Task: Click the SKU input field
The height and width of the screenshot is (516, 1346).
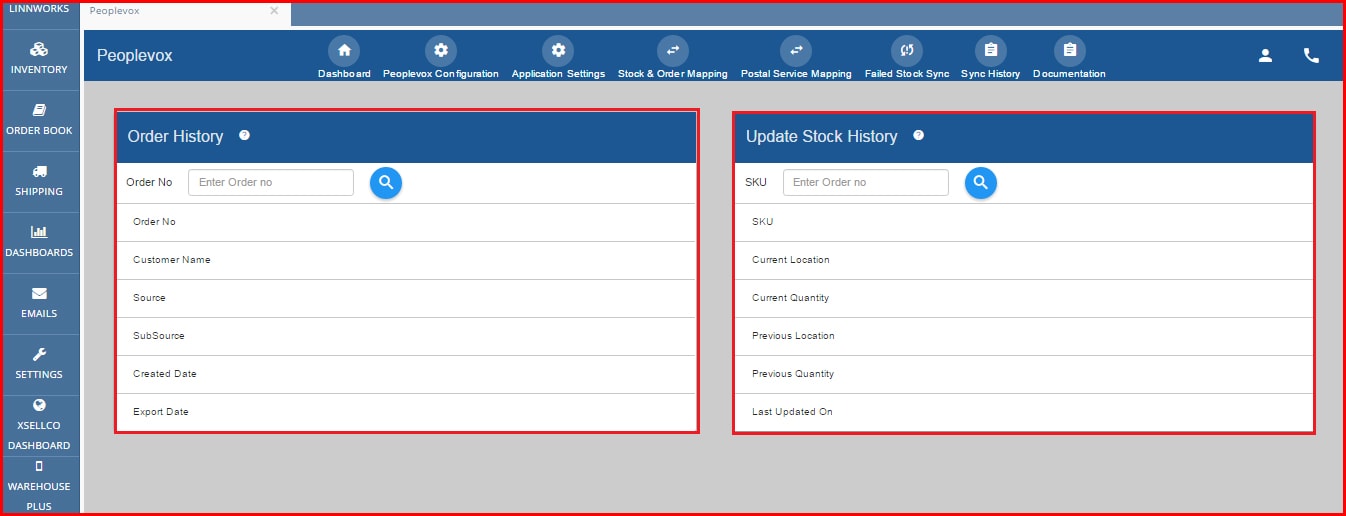Action: tap(866, 182)
